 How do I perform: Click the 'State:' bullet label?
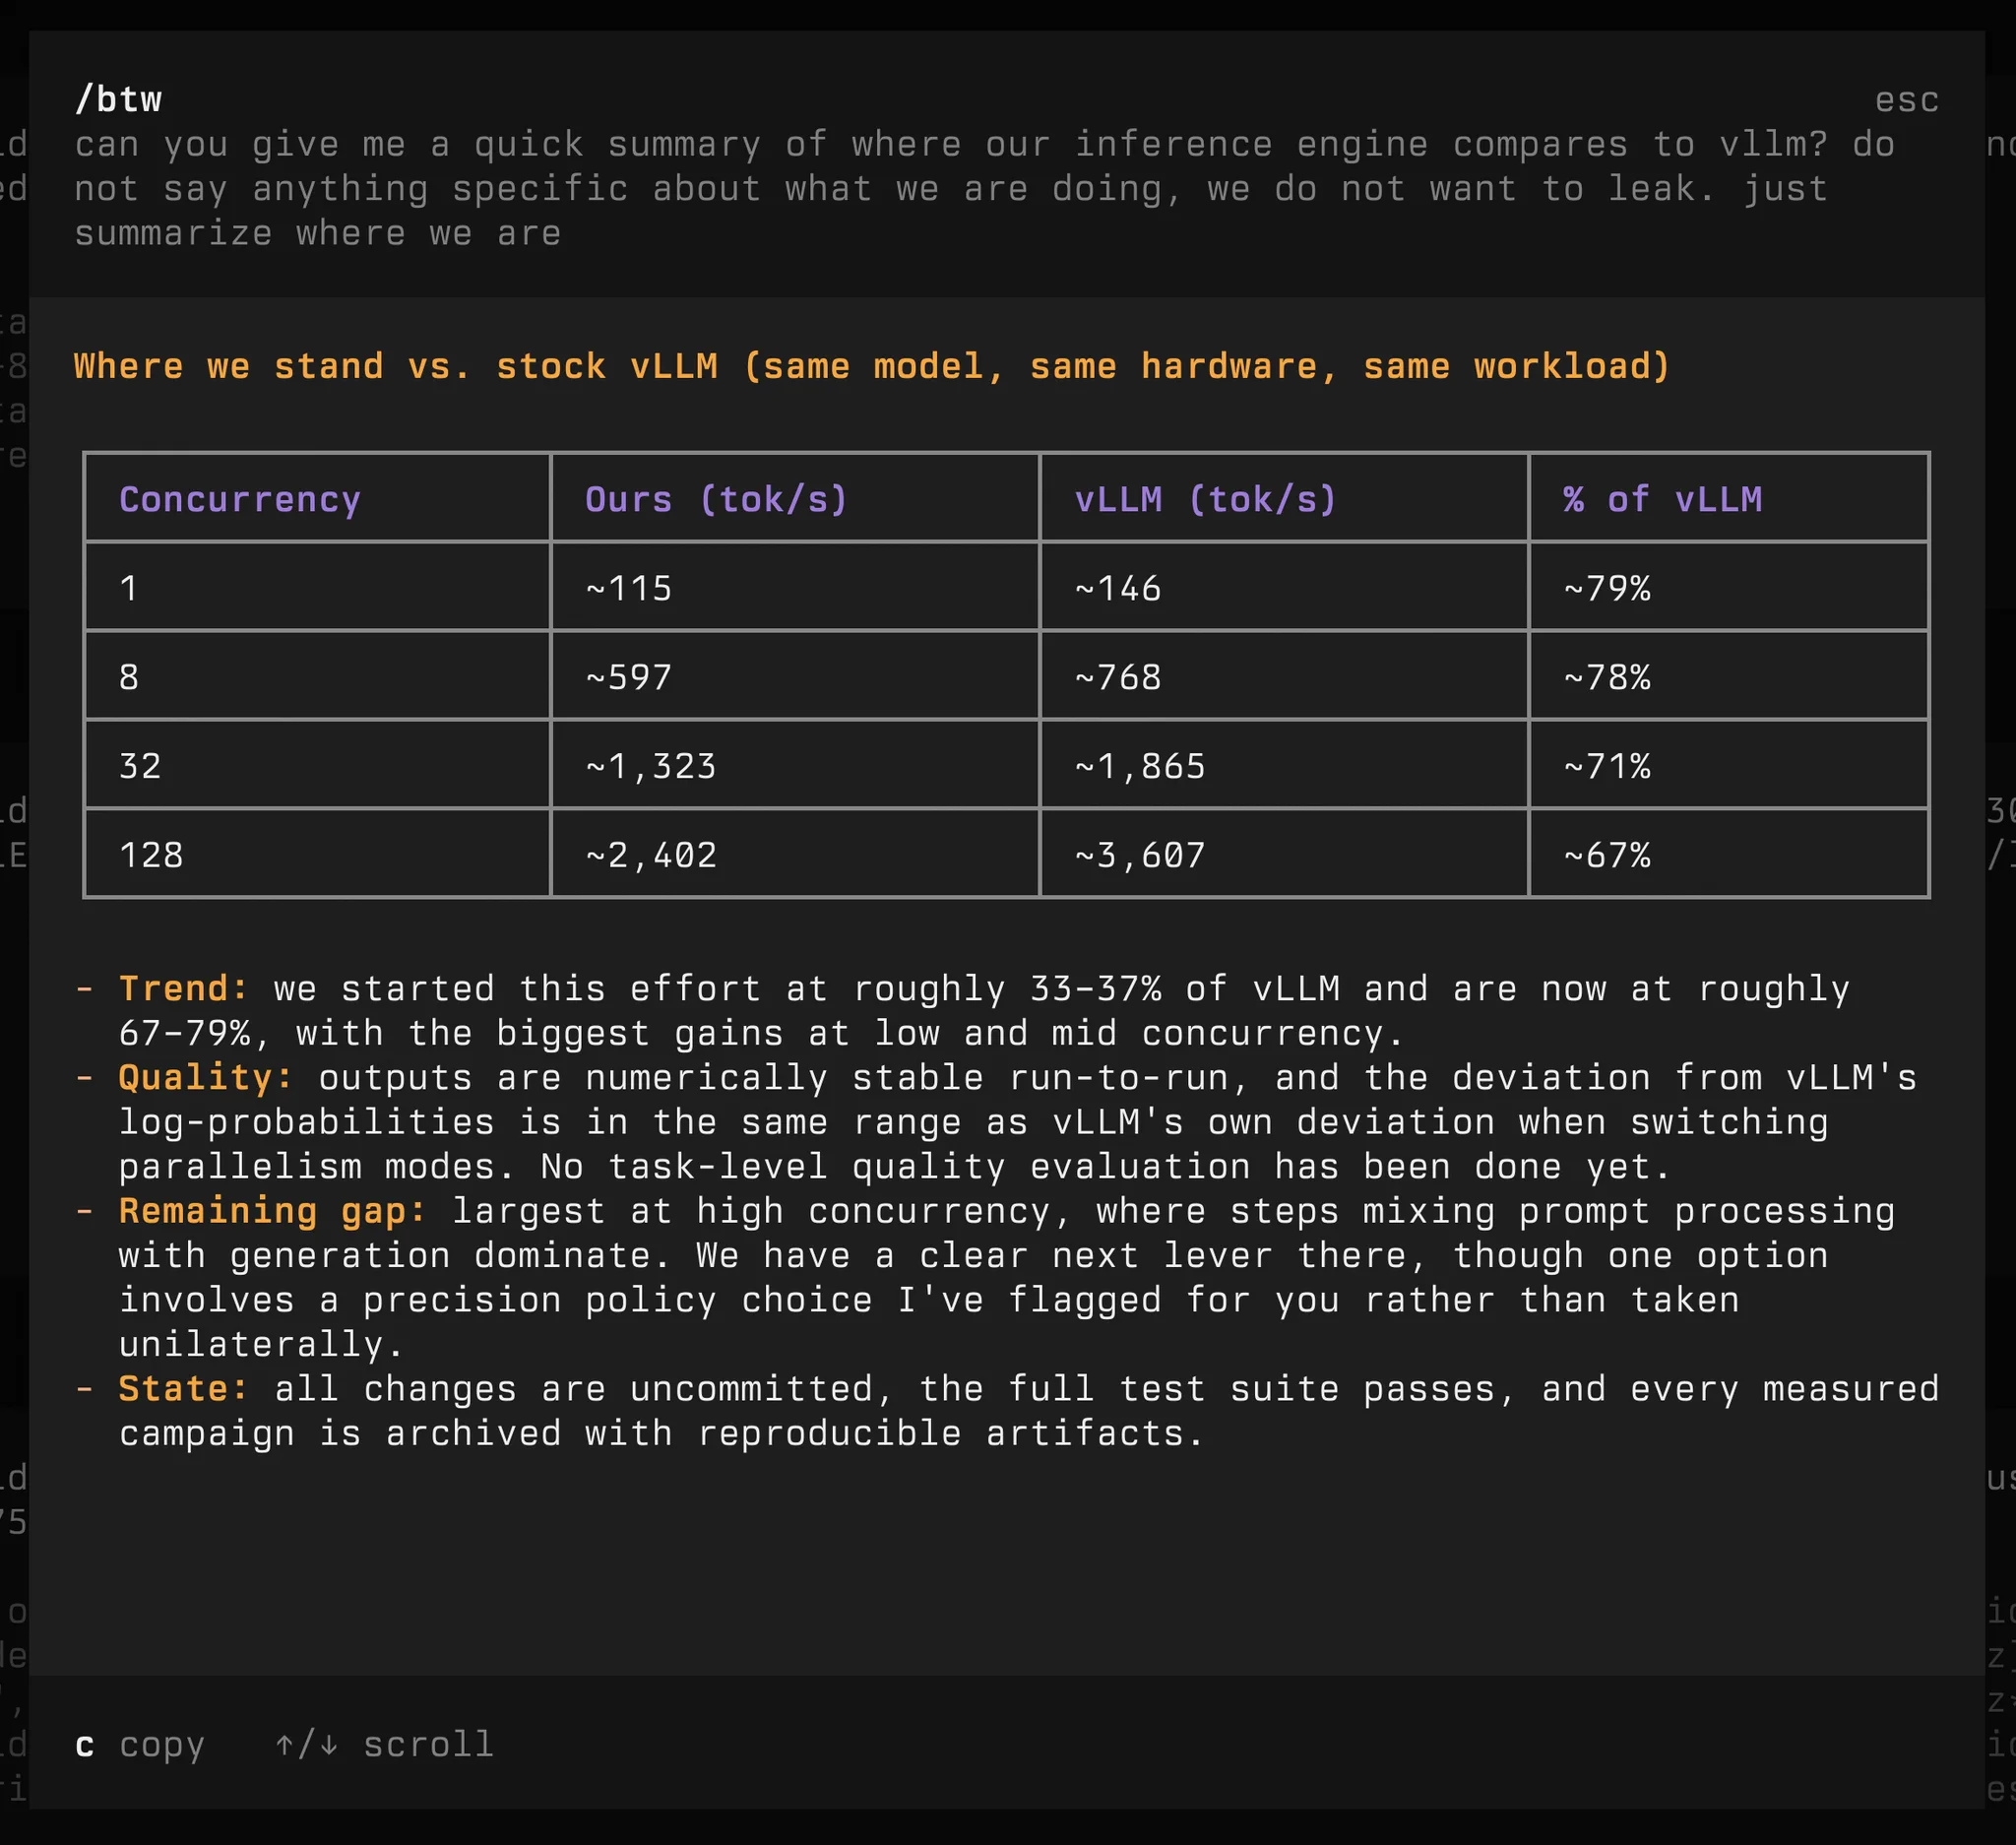click(184, 1389)
